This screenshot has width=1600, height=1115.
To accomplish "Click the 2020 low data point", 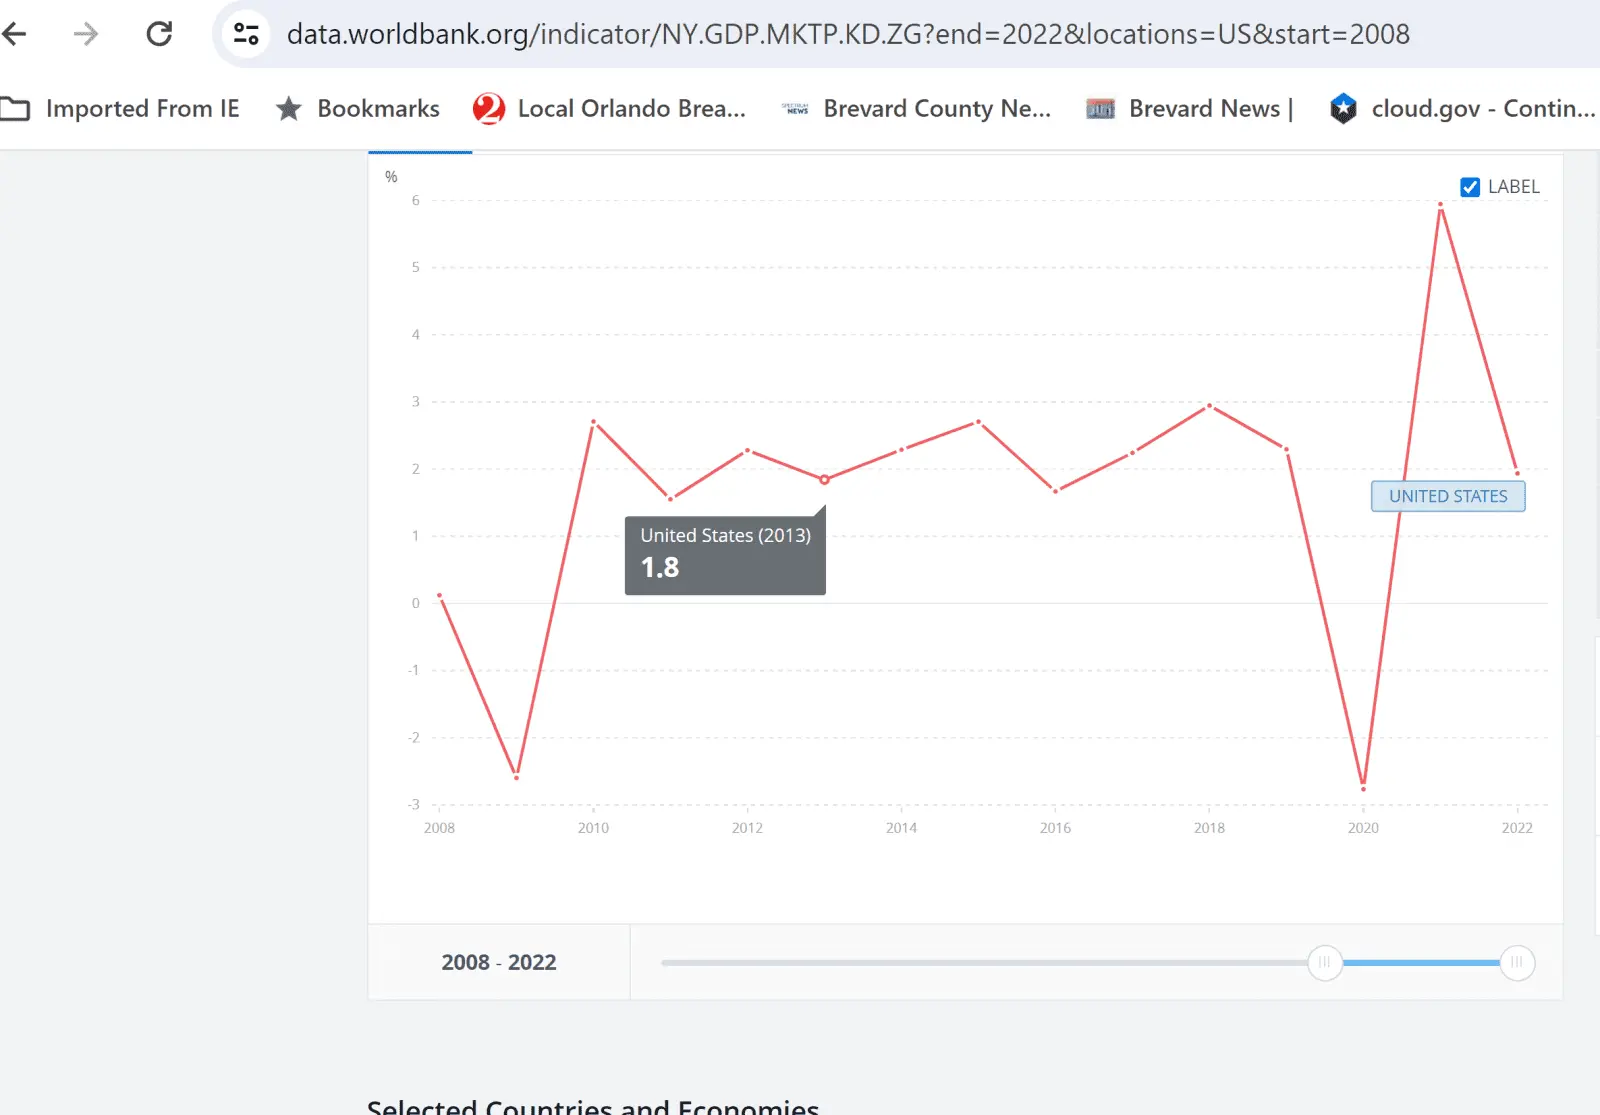I will click(1363, 788).
